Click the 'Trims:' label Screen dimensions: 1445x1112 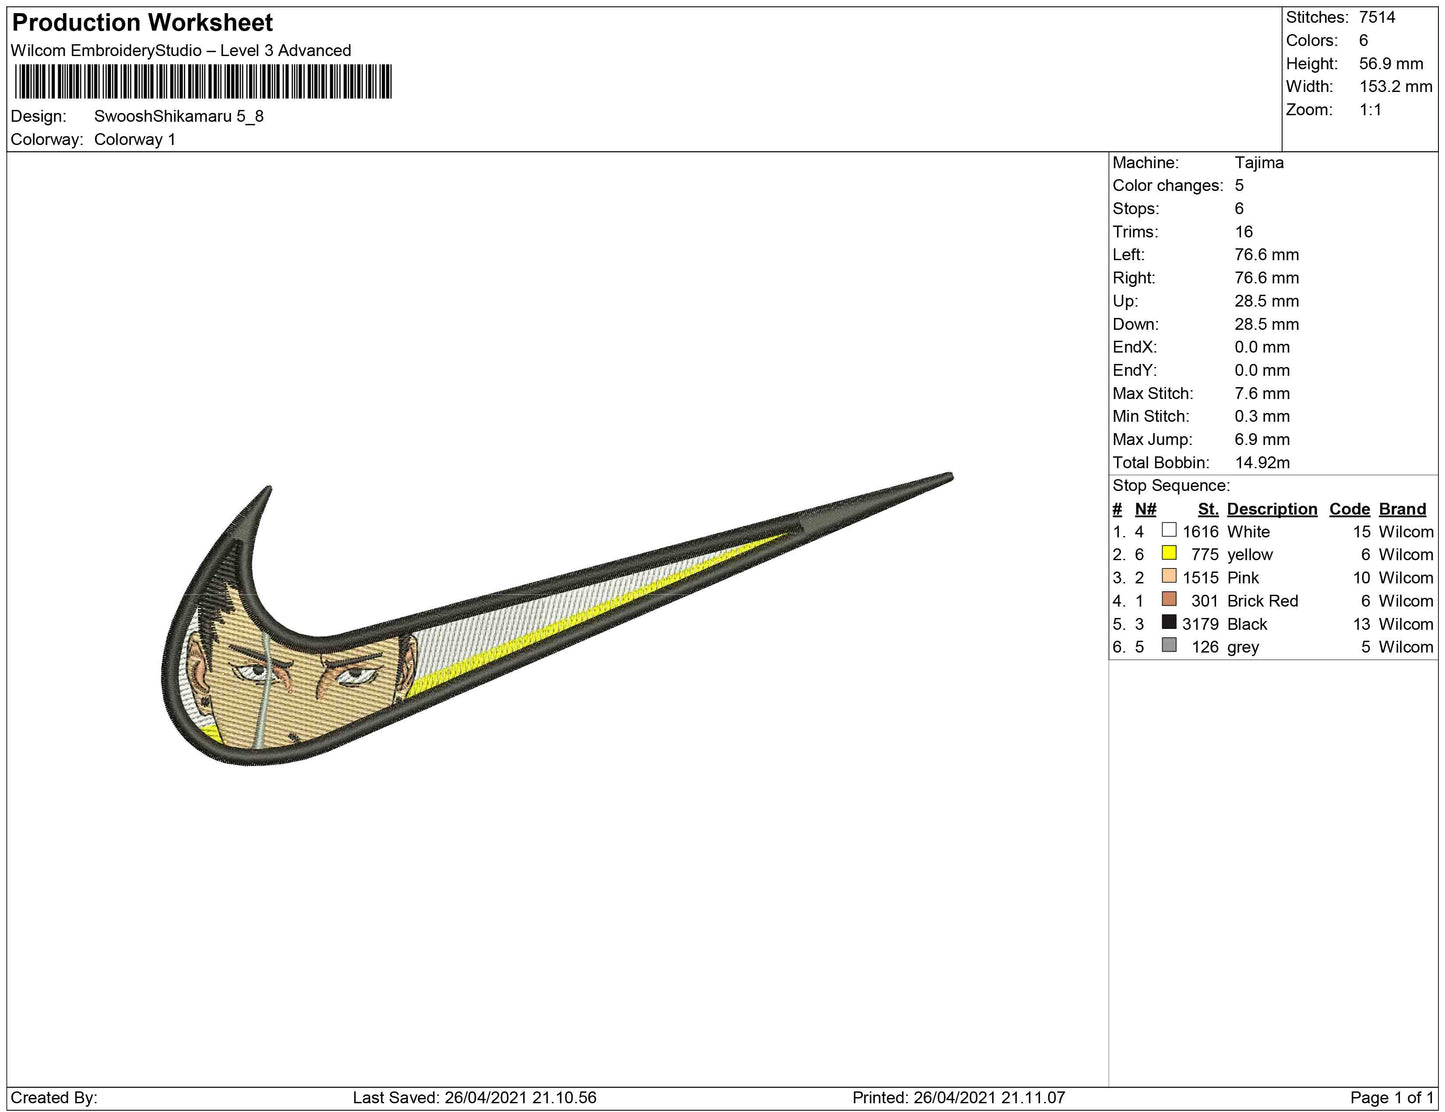click(1136, 232)
